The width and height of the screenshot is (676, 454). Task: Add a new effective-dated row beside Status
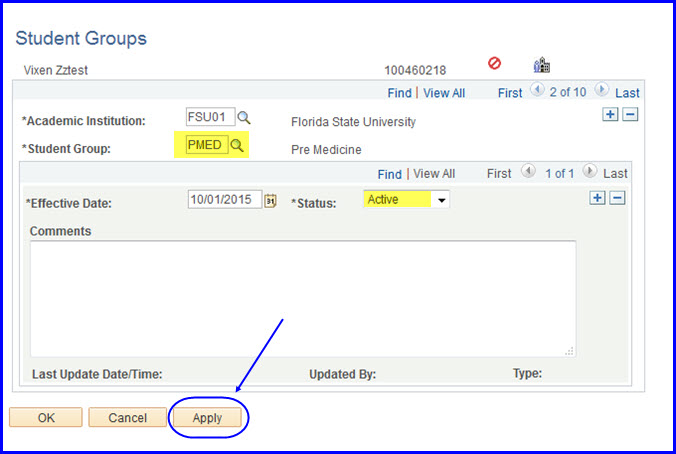click(x=597, y=198)
